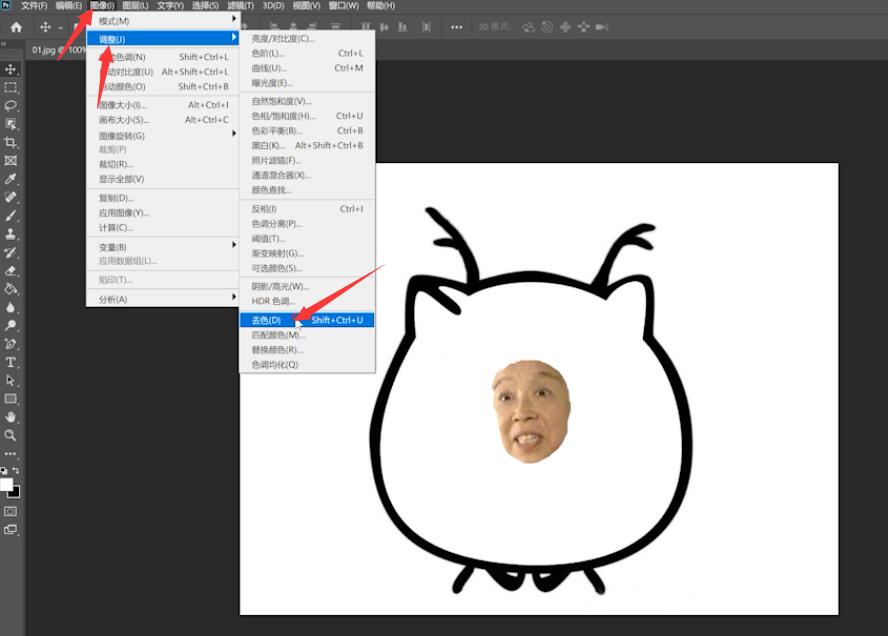
Task: Click the black background color swatch
Action: pos(15,493)
